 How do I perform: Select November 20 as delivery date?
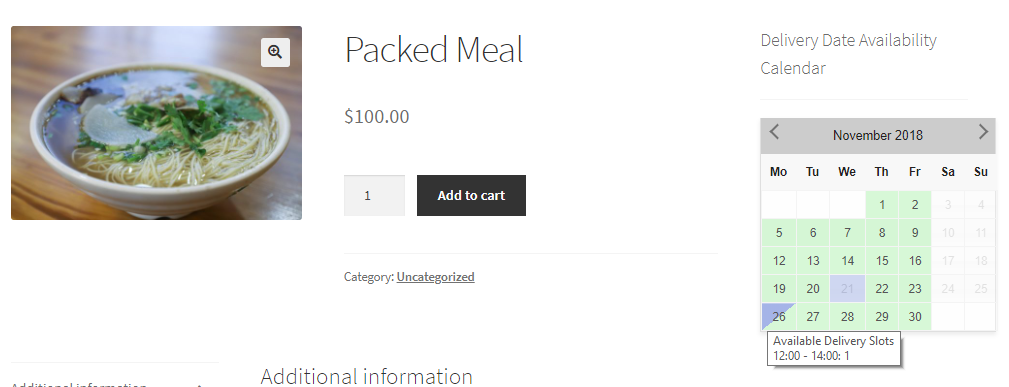tap(813, 288)
